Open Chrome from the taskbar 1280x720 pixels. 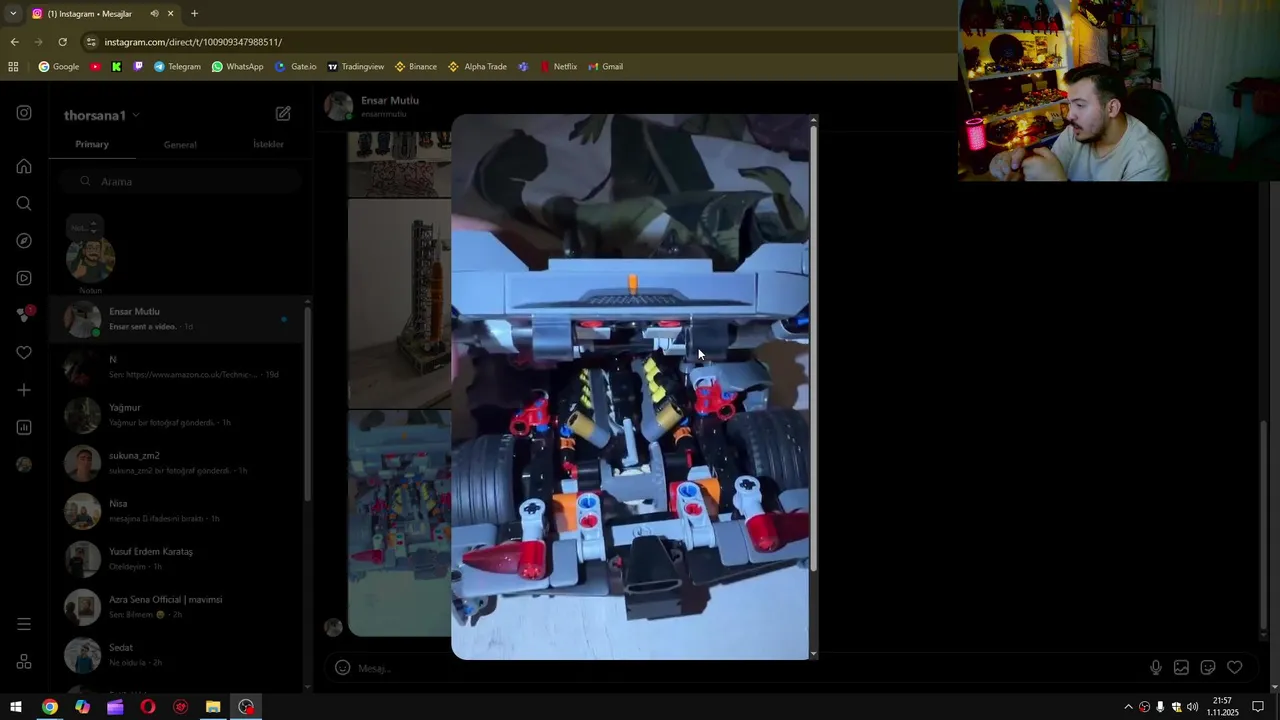(49, 707)
